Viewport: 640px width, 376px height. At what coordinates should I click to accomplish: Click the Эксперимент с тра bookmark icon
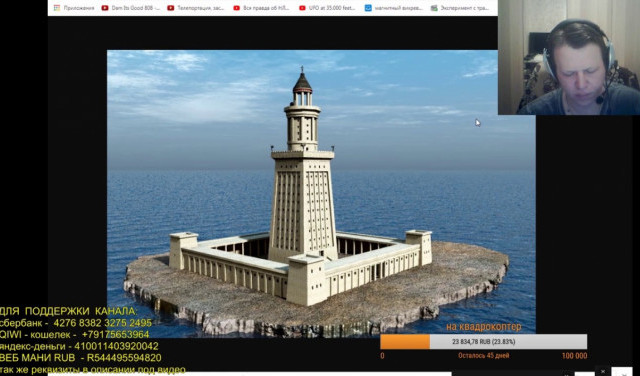(x=434, y=8)
